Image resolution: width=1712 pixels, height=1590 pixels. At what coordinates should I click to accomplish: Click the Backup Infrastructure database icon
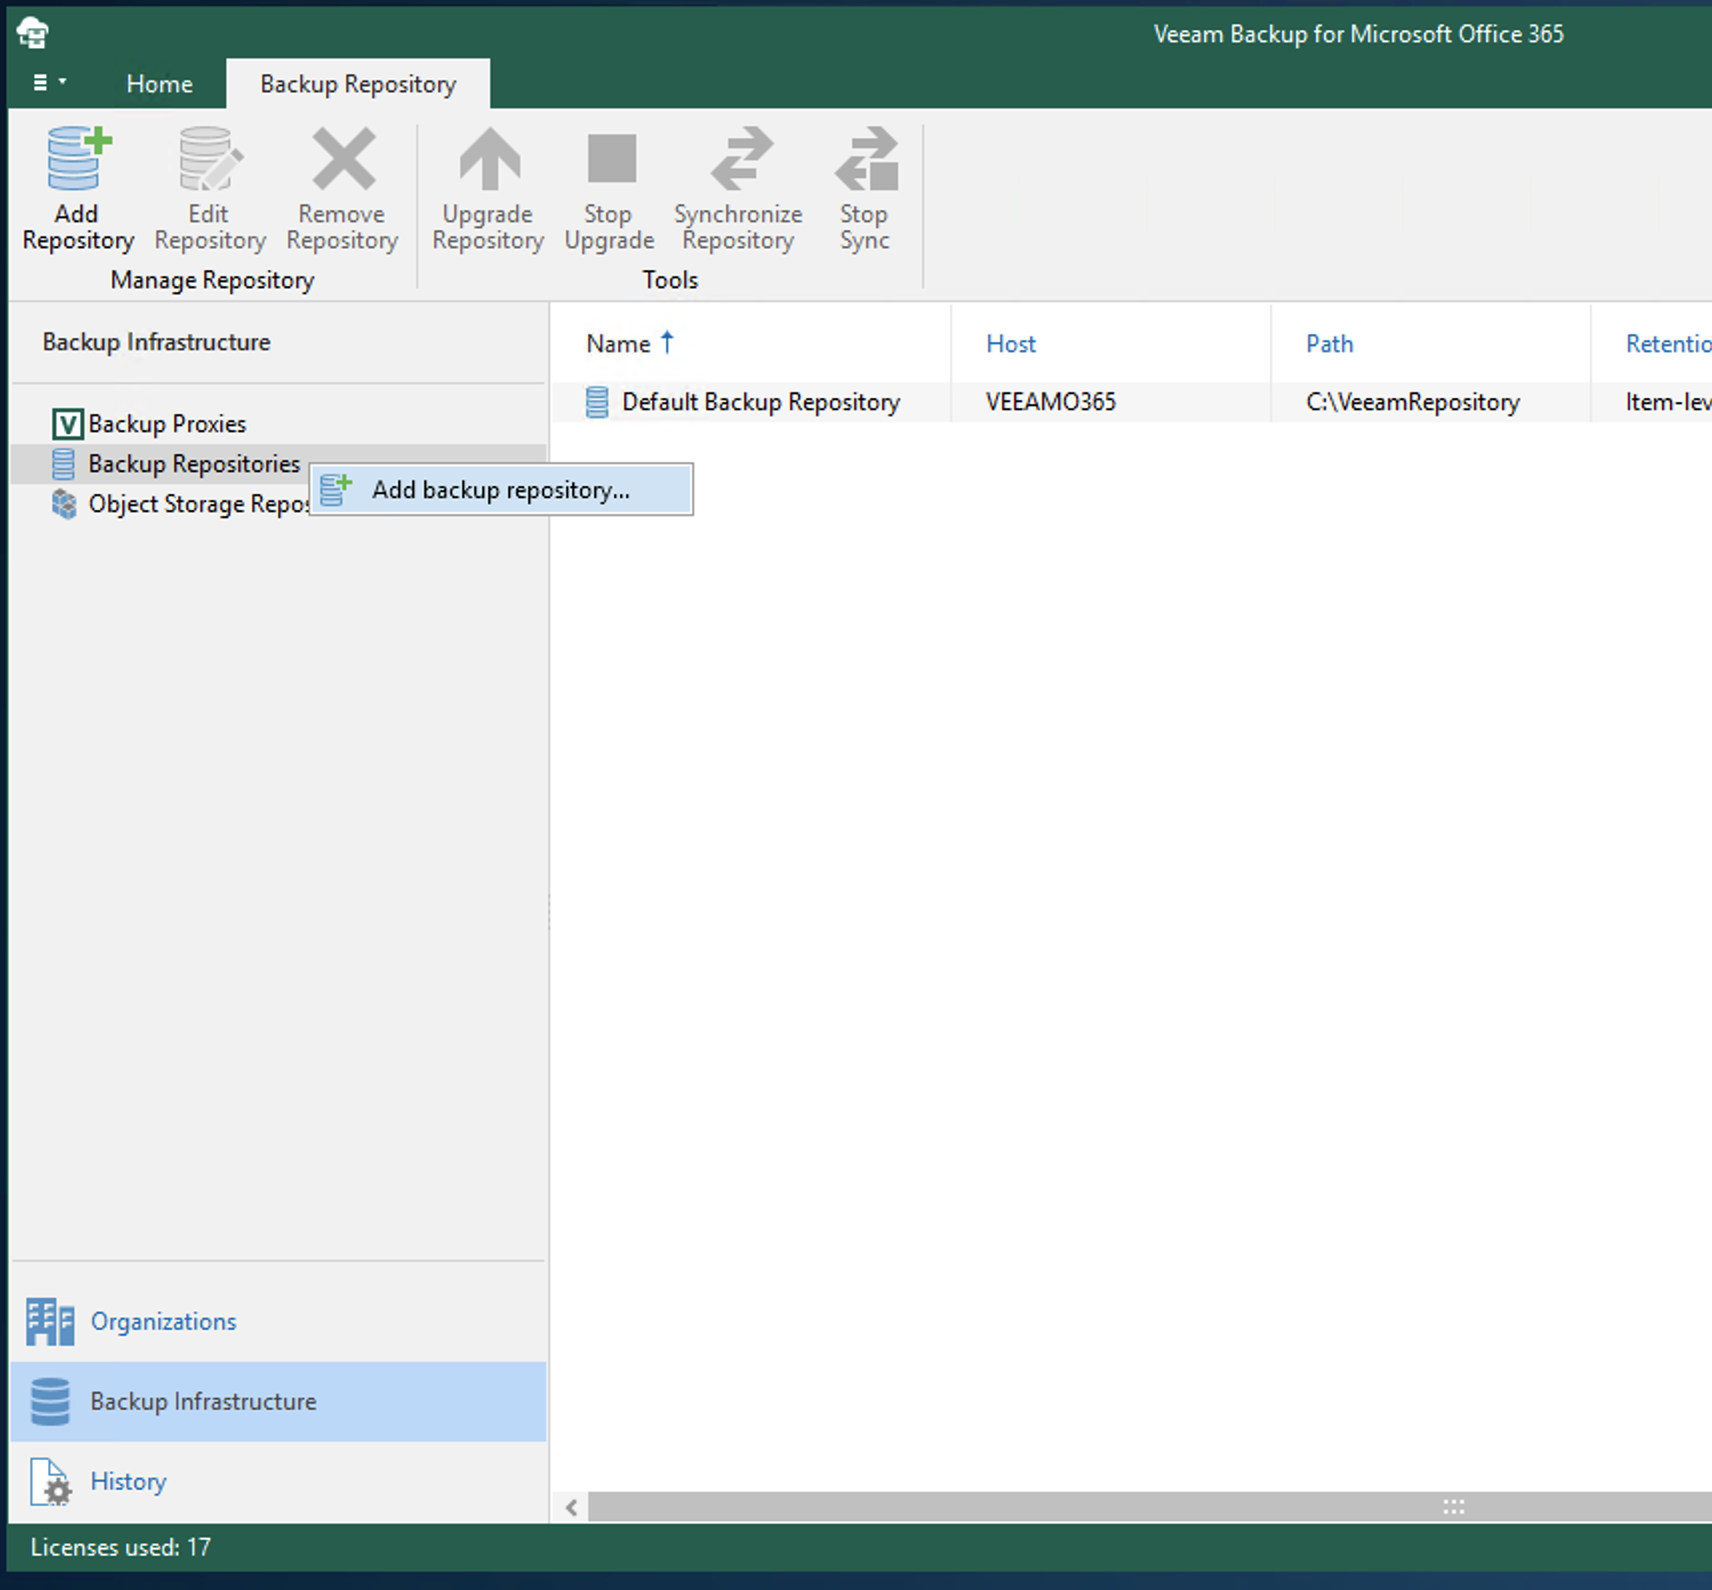tap(50, 1402)
